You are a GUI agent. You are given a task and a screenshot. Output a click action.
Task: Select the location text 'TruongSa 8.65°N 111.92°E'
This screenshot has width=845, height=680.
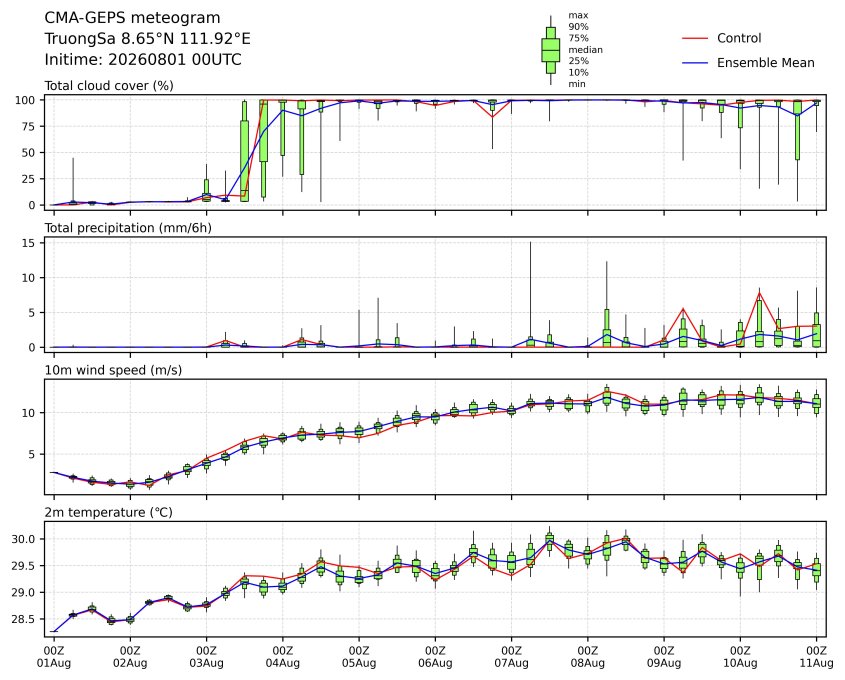147,39
